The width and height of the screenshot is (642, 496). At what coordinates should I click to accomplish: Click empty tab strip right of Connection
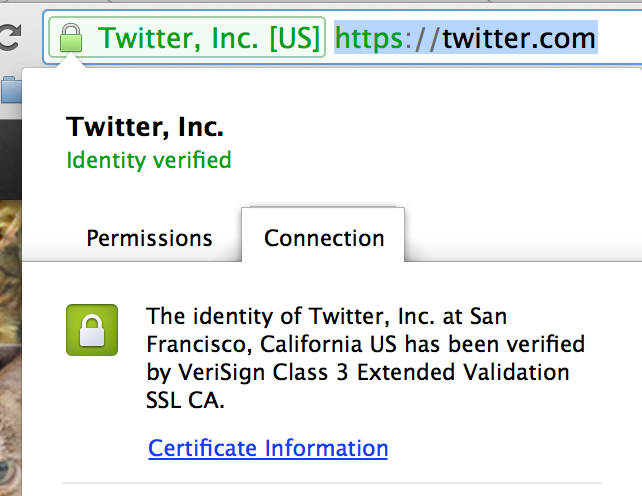click(x=520, y=240)
